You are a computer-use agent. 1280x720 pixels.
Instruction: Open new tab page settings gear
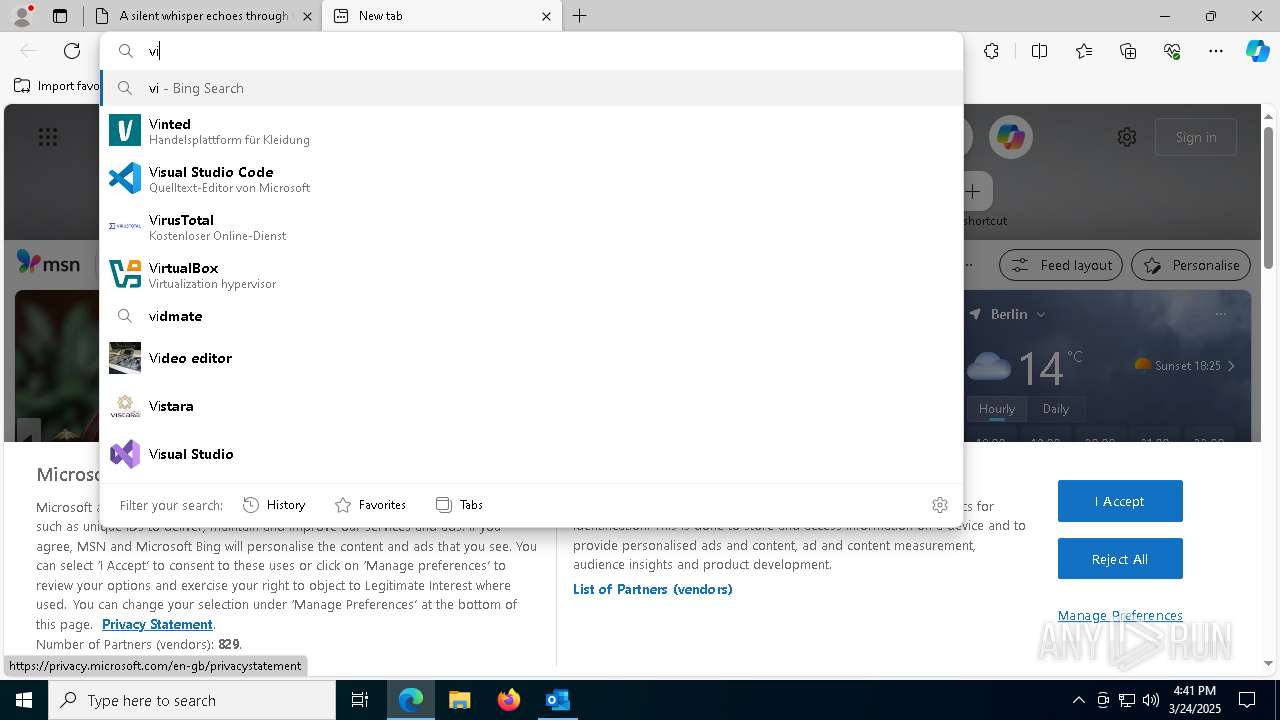1127,137
